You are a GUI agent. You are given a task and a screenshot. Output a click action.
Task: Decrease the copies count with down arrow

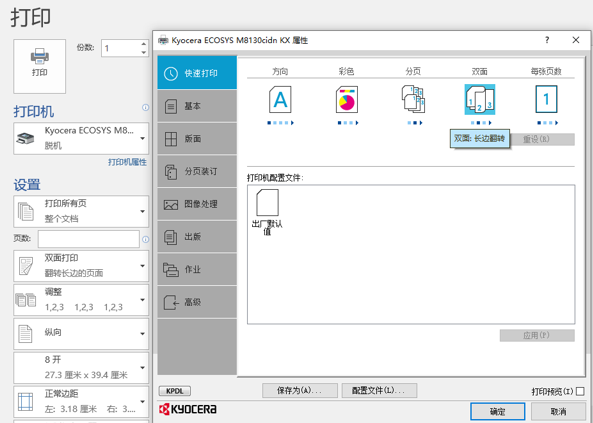click(144, 53)
